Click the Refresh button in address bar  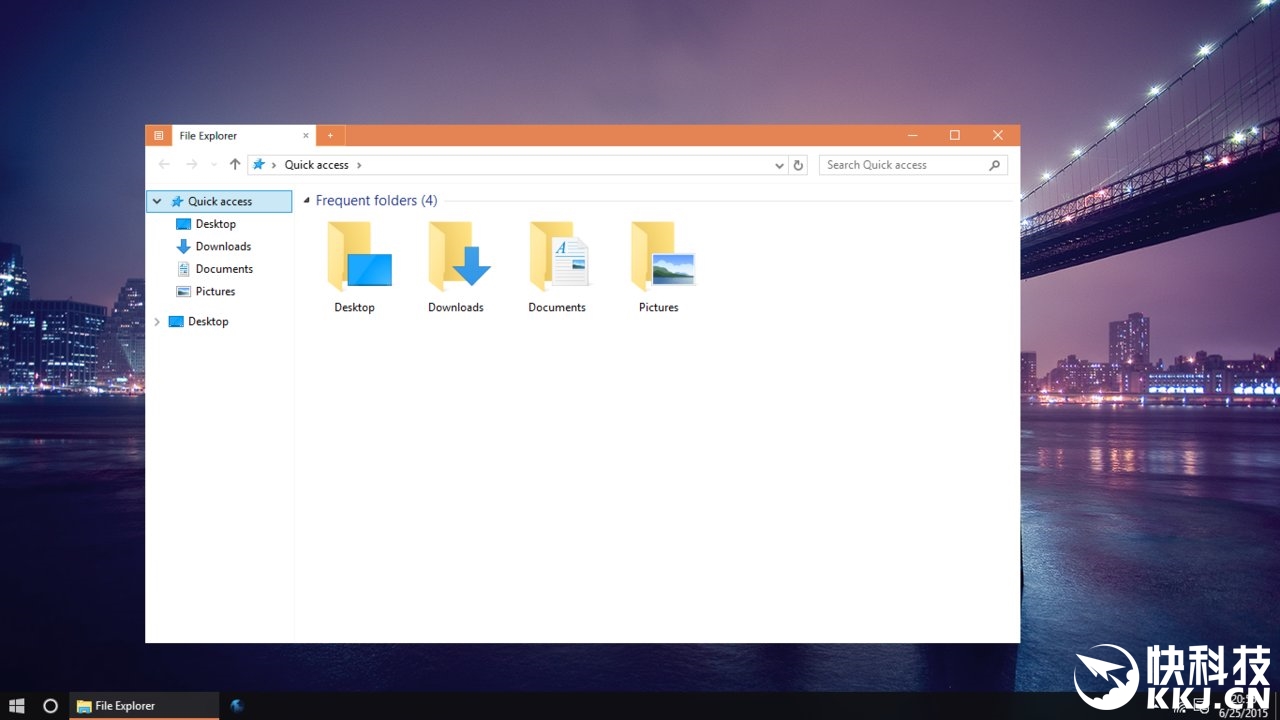798,166
